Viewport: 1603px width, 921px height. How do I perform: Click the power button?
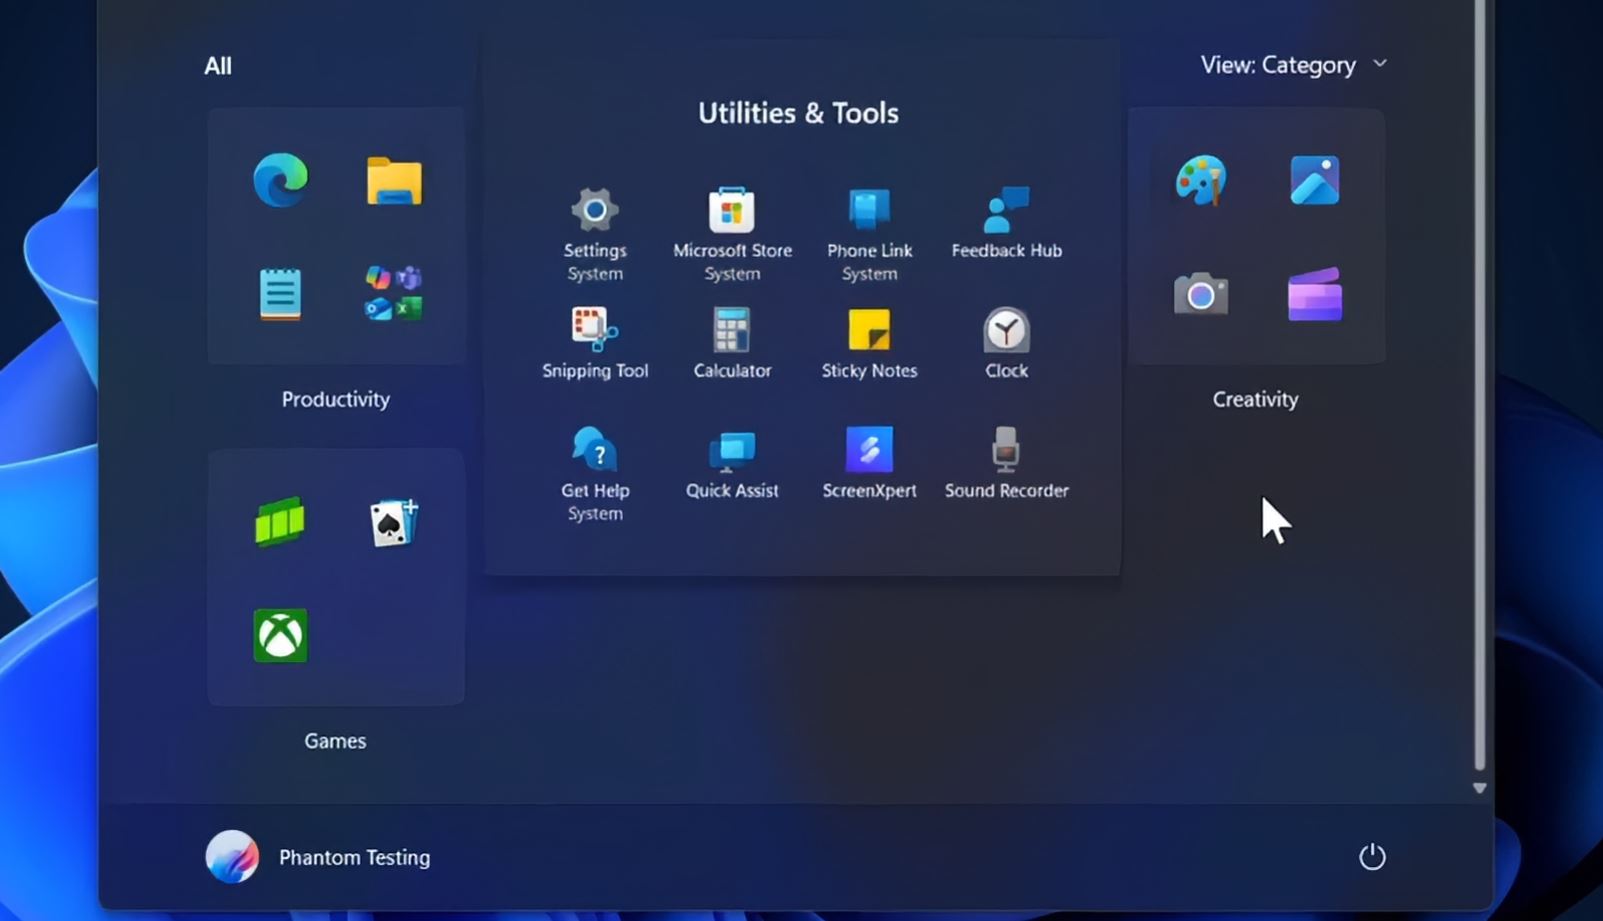point(1372,856)
